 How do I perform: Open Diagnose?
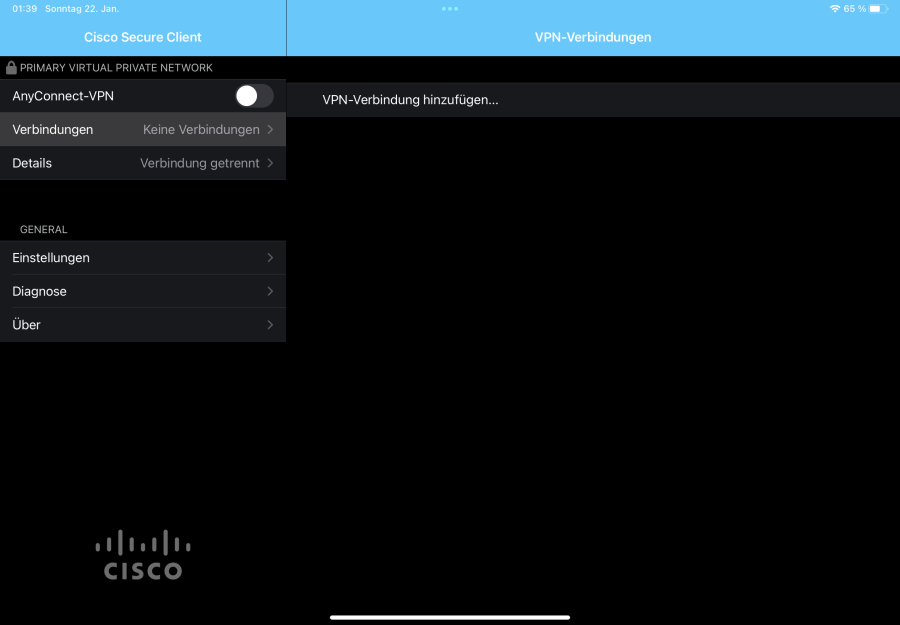coord(143,291)
